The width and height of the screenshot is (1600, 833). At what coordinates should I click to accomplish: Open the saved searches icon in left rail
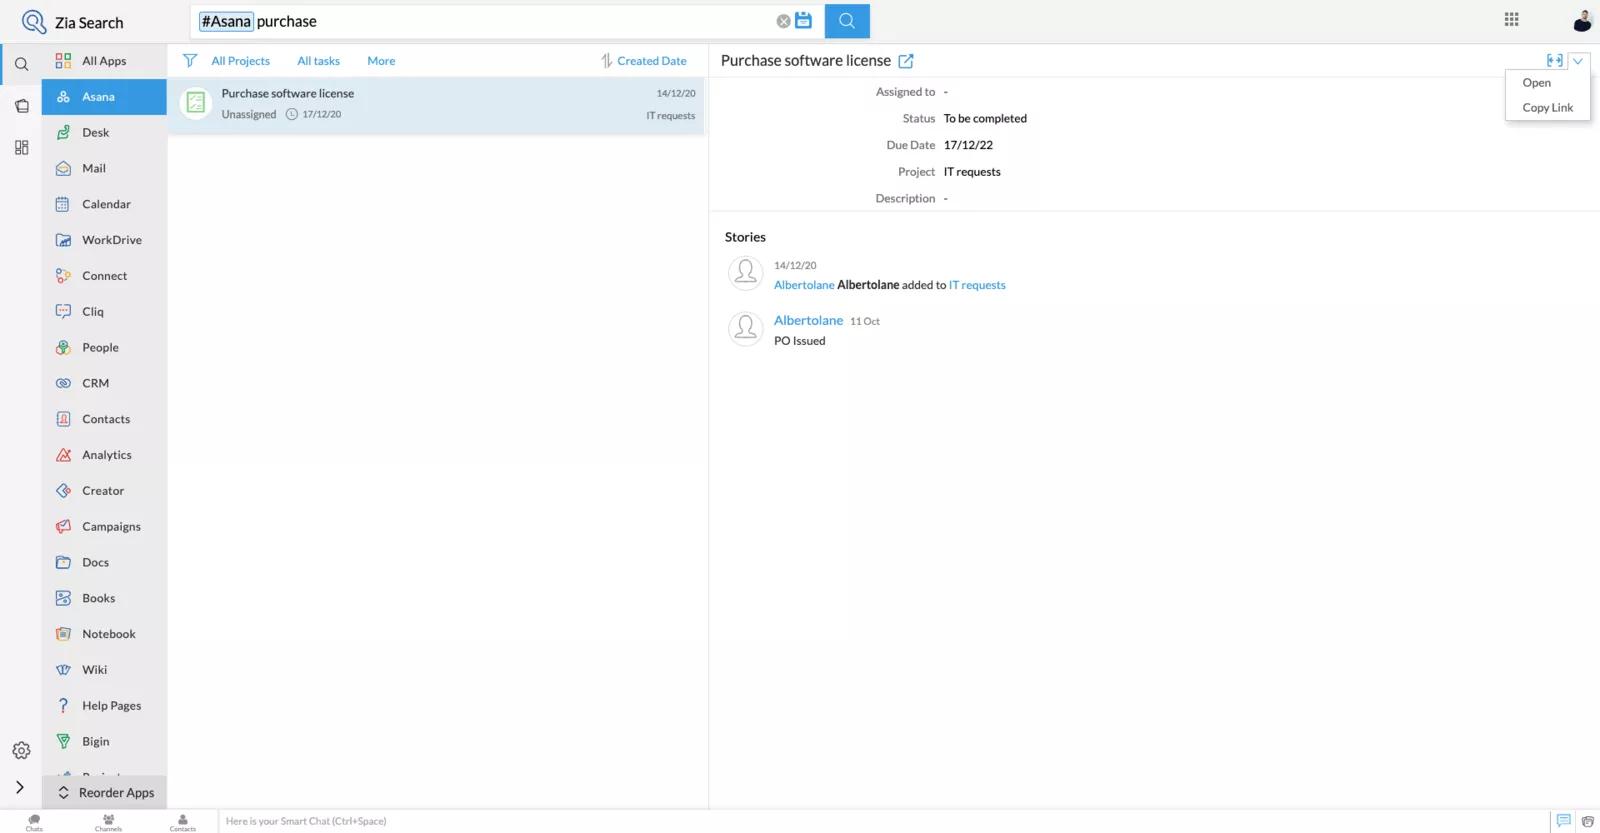(21, 106)
